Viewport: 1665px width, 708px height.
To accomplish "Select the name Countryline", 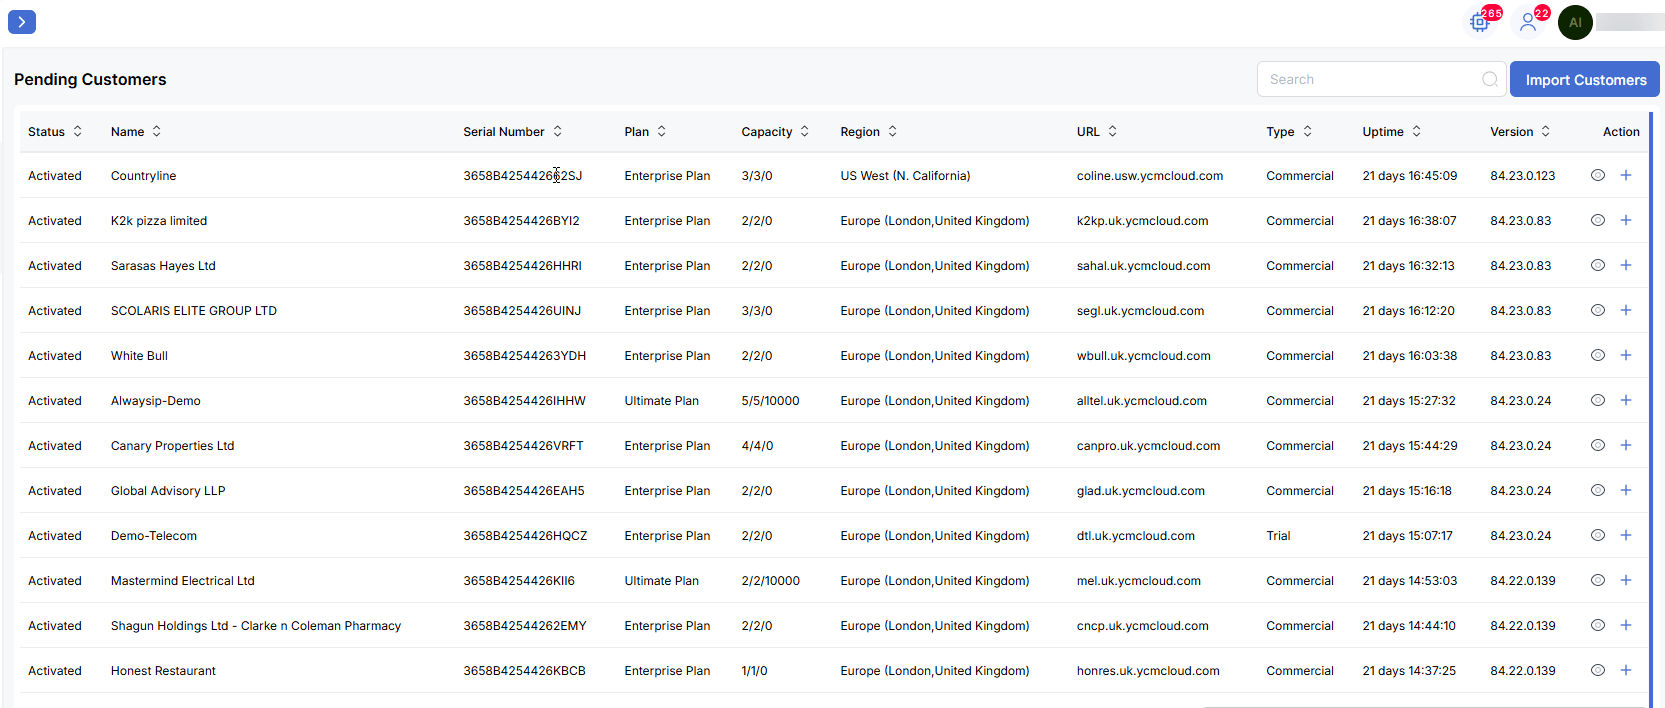I will 143,176.
